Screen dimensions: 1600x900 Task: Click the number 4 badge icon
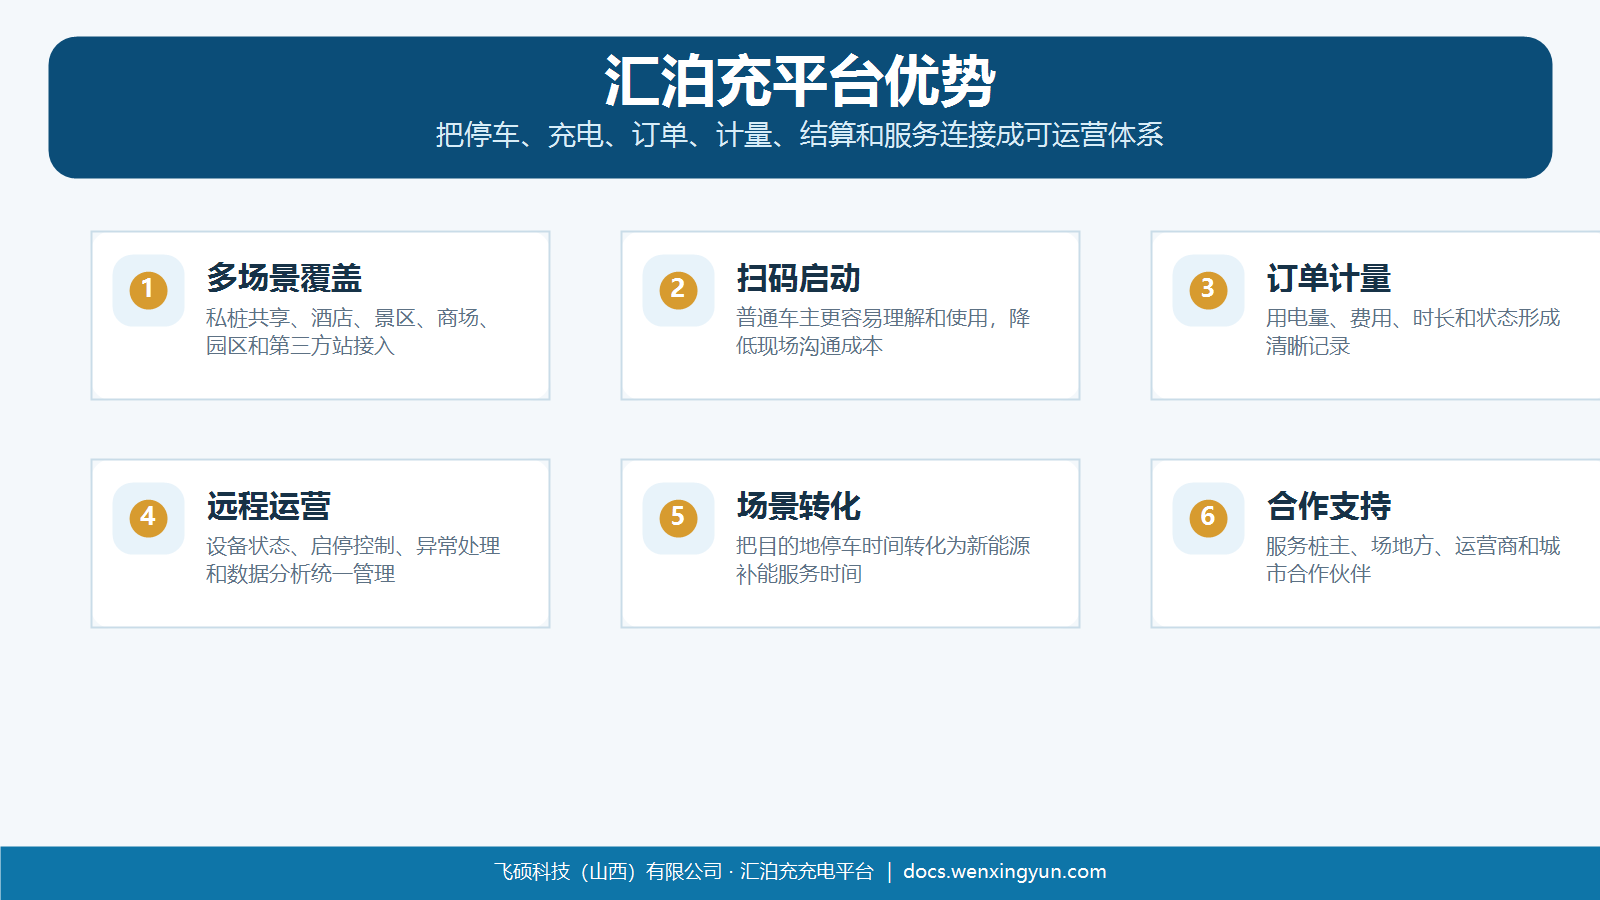[148, 518]
